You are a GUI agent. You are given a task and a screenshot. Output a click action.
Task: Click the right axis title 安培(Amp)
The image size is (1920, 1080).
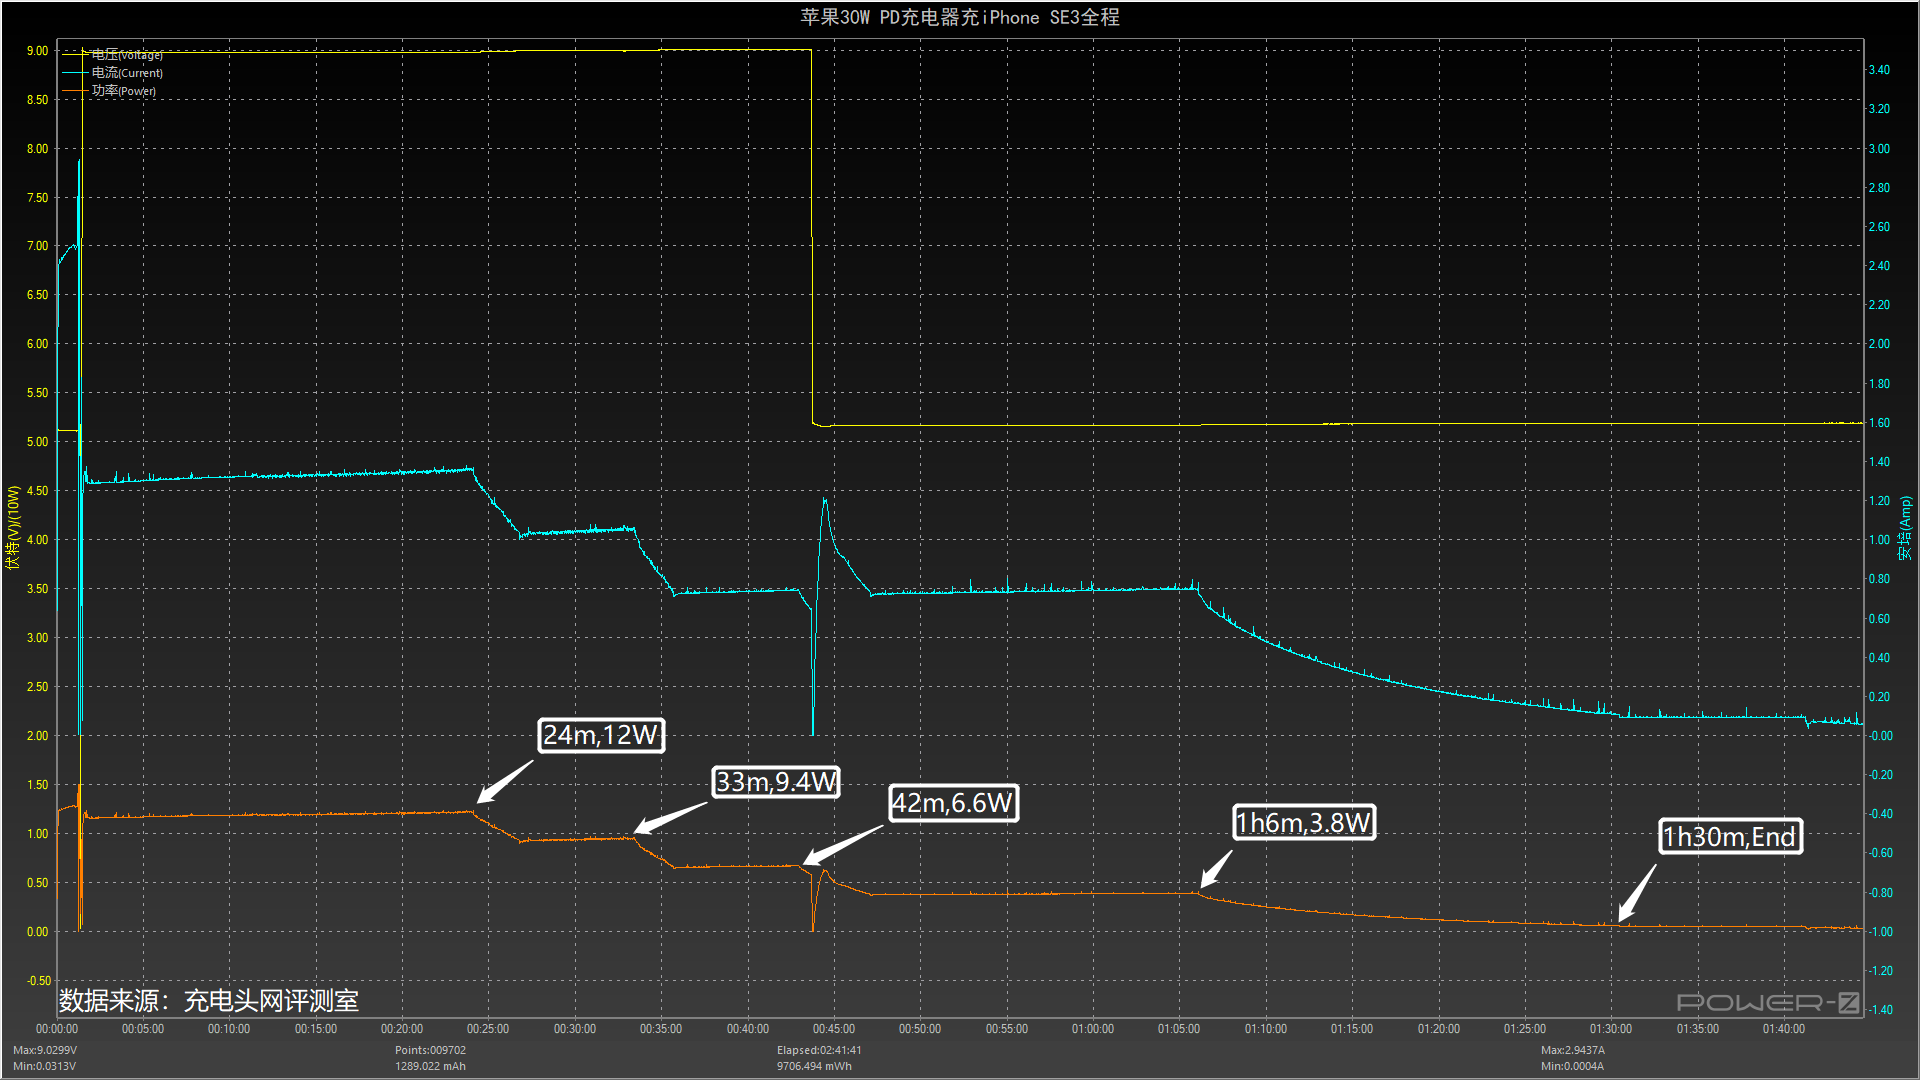click(1905, 527)
